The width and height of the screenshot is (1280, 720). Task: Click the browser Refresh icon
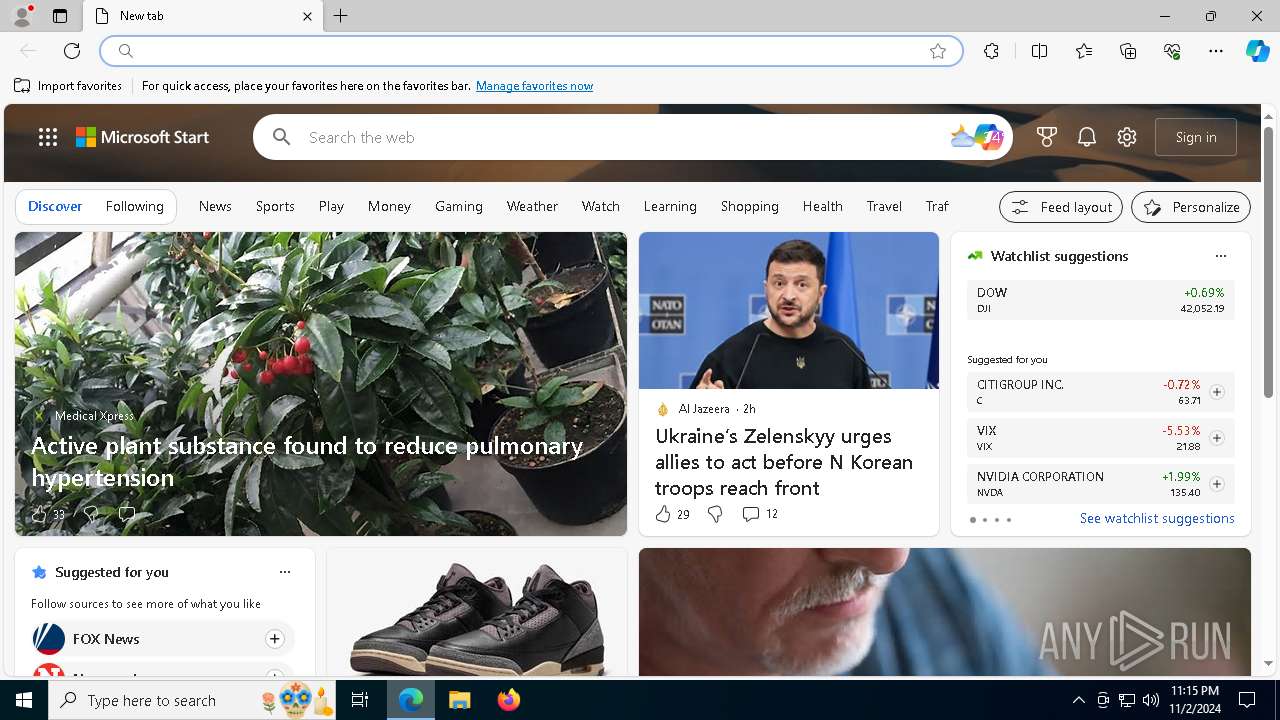coord(72,51)
